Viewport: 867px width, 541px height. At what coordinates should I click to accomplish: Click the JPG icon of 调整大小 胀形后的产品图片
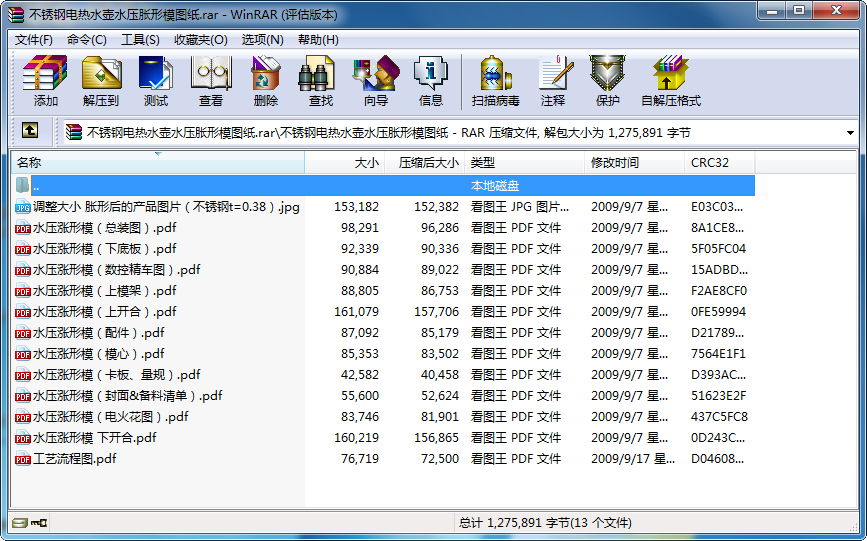click(23, 207)
